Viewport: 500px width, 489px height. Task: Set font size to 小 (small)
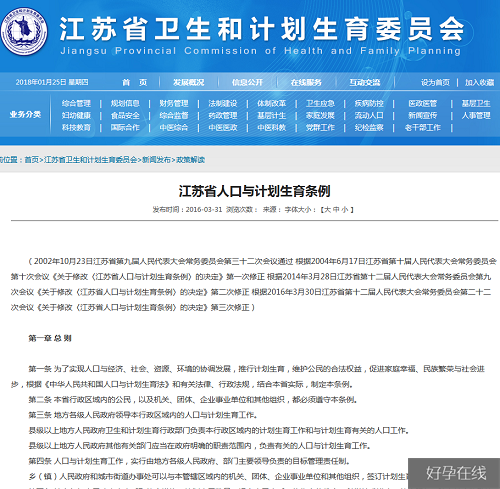(x=345, y=210)
